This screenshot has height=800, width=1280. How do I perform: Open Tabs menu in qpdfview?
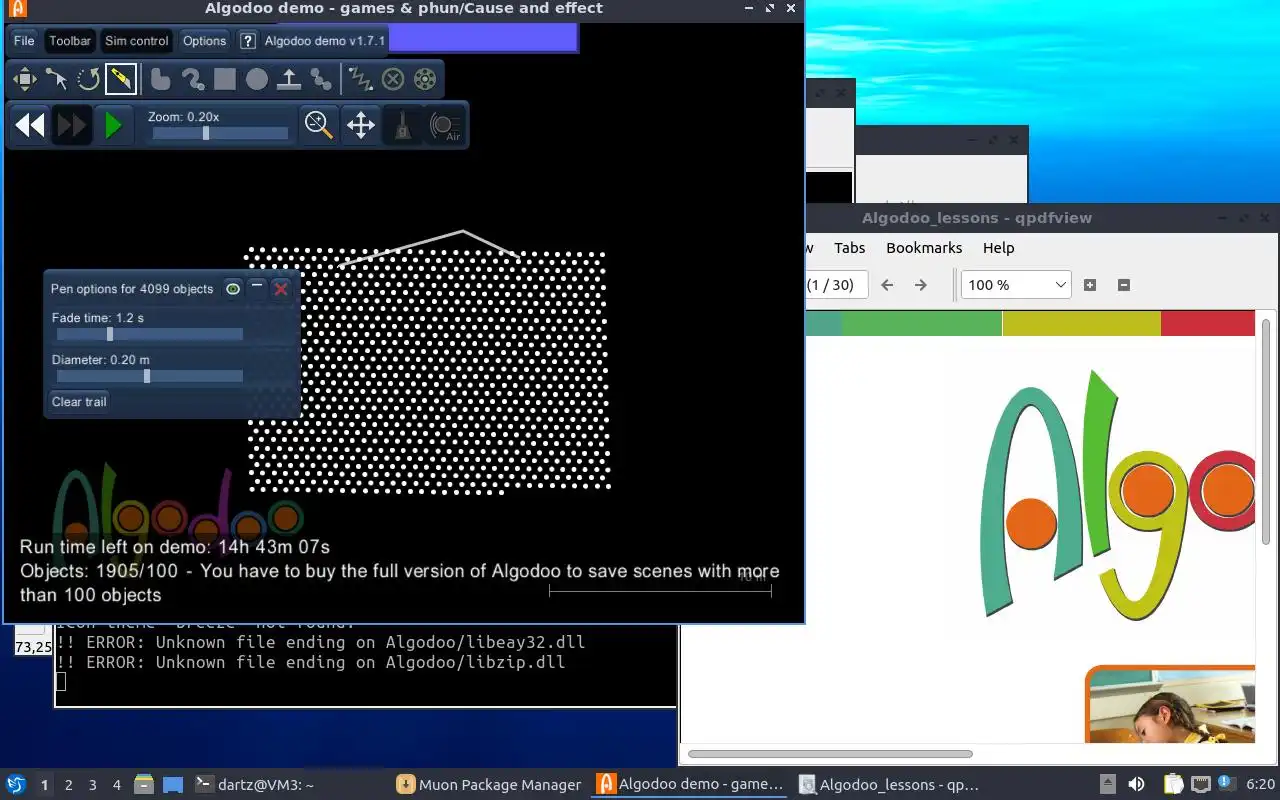click(849, 248)
